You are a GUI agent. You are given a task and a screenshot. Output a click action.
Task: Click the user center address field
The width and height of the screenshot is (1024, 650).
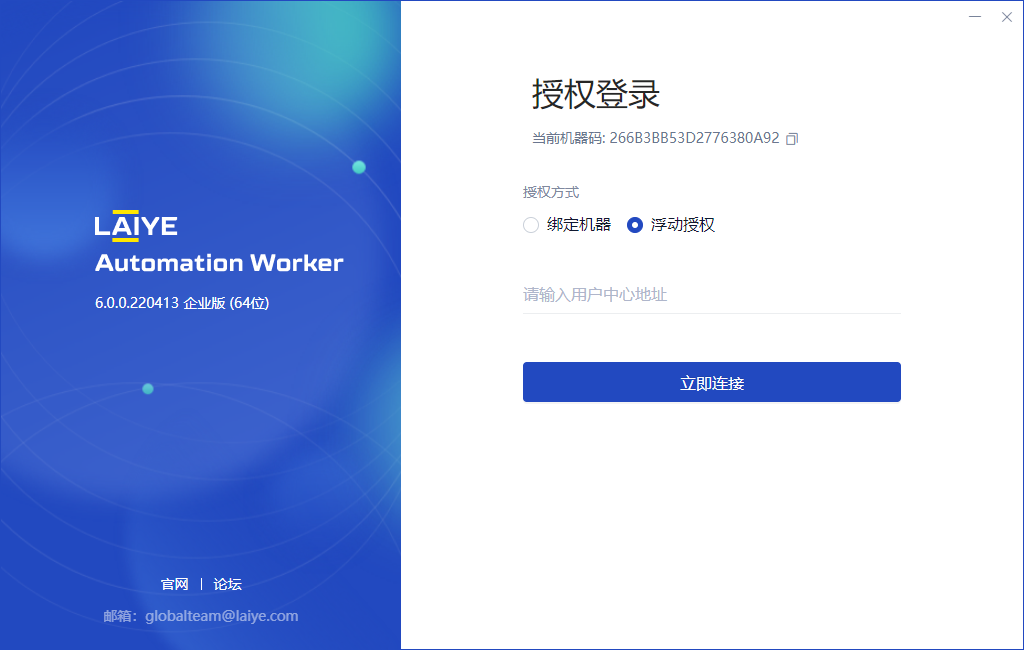click(711, 295)
